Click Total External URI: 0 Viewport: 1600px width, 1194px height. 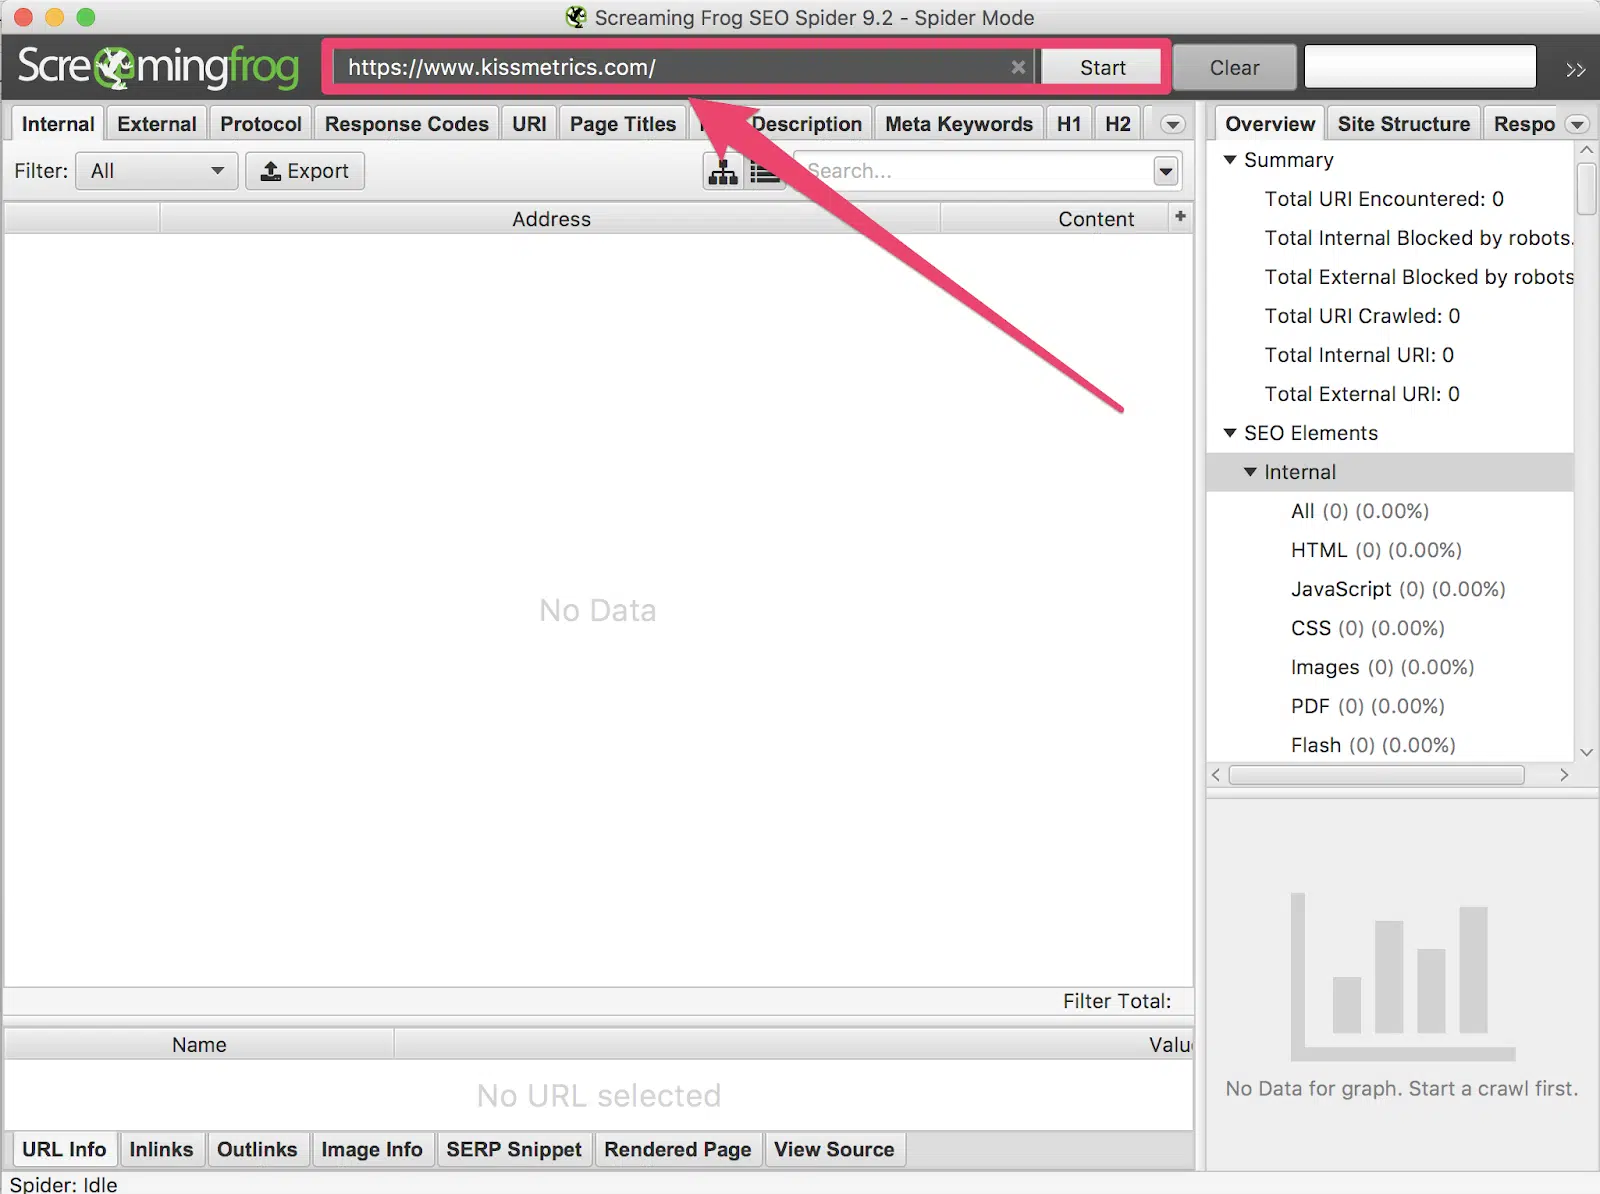pyautogui.click(x=1362, y=394)
